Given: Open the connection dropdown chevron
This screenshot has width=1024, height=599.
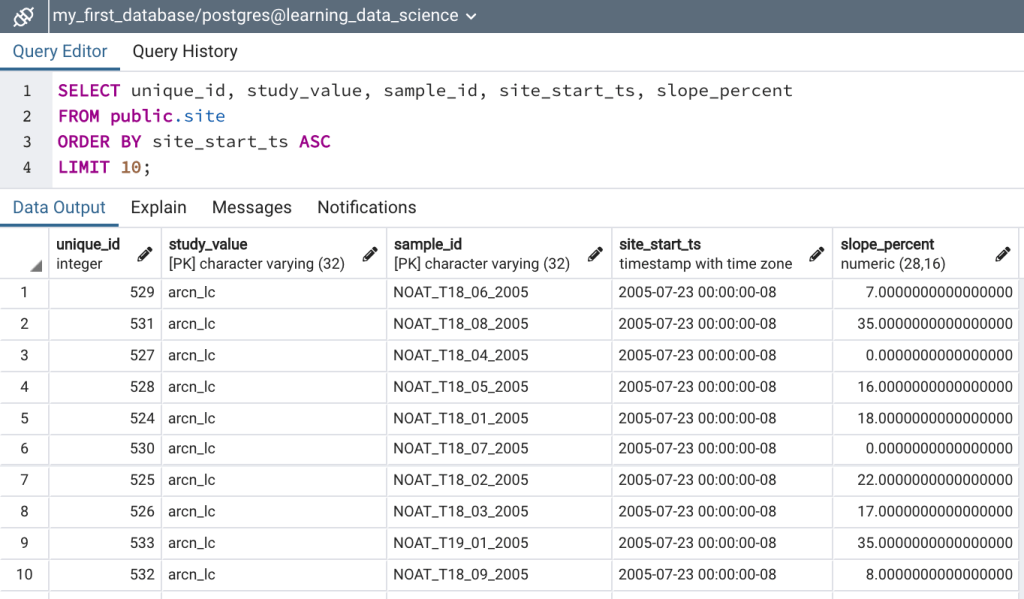Looking at the screenshot, I should tap(472, 17).
